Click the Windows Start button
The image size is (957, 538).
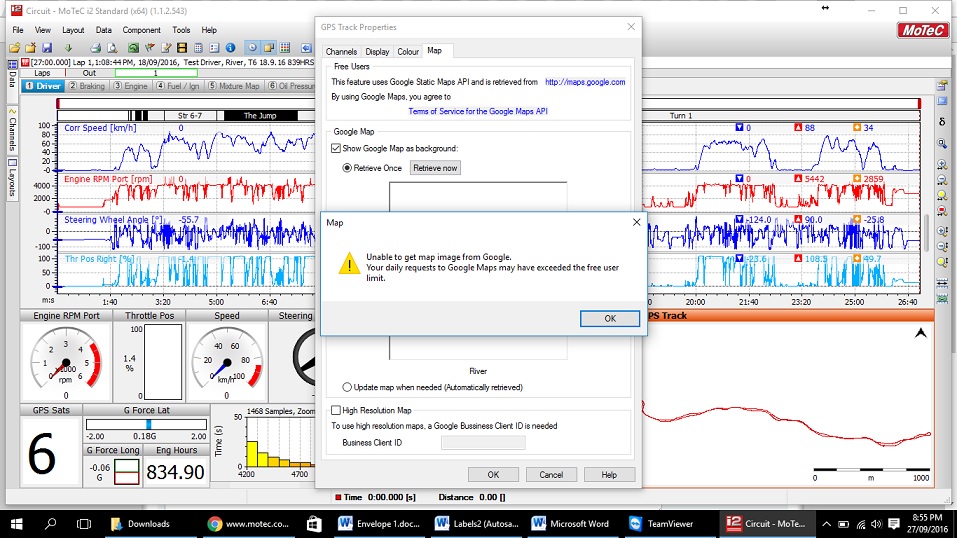pos(16,524)
